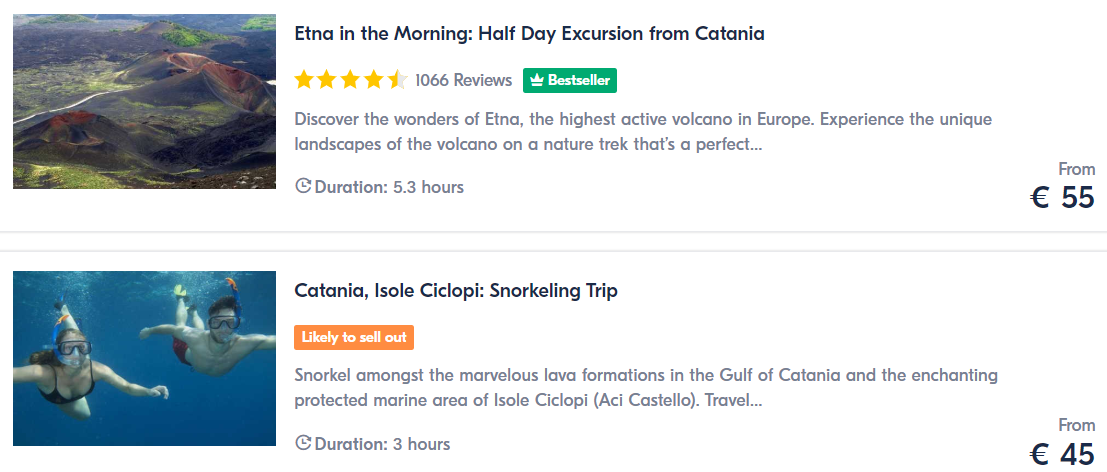Click the clock icon beside 5.3 hours duration
This screenshot has height=472, width=1107.
[303, 186]
